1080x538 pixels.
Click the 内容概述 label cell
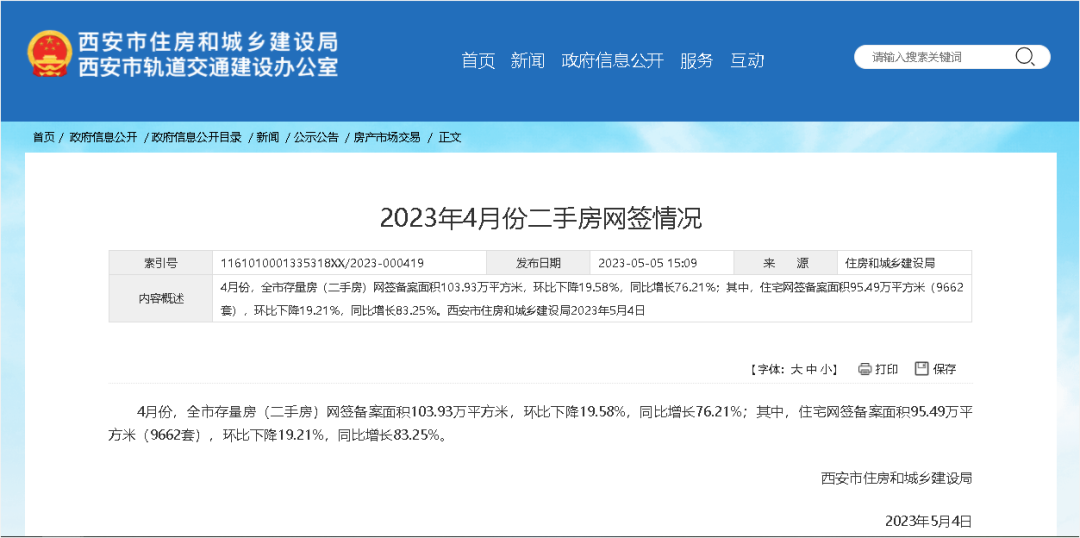160,299
